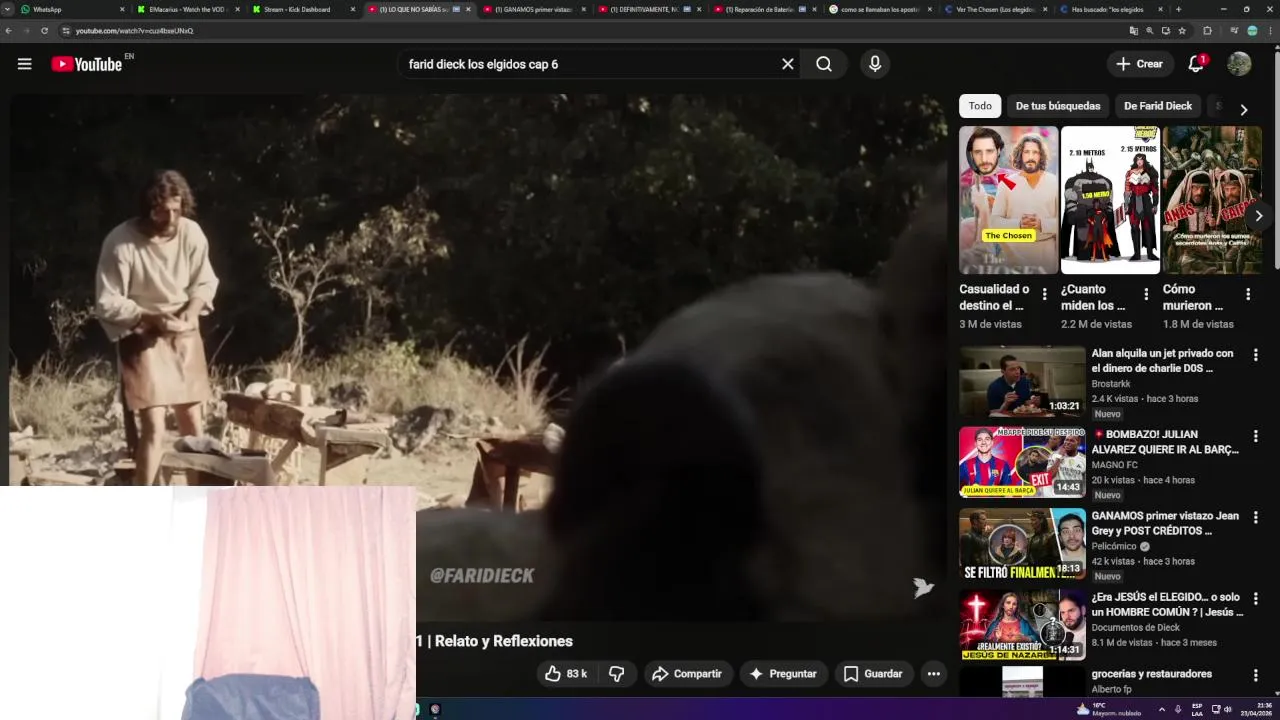The image size is (1280, 720).
Task: Go back in browser history
Action: tap(9, 31)
